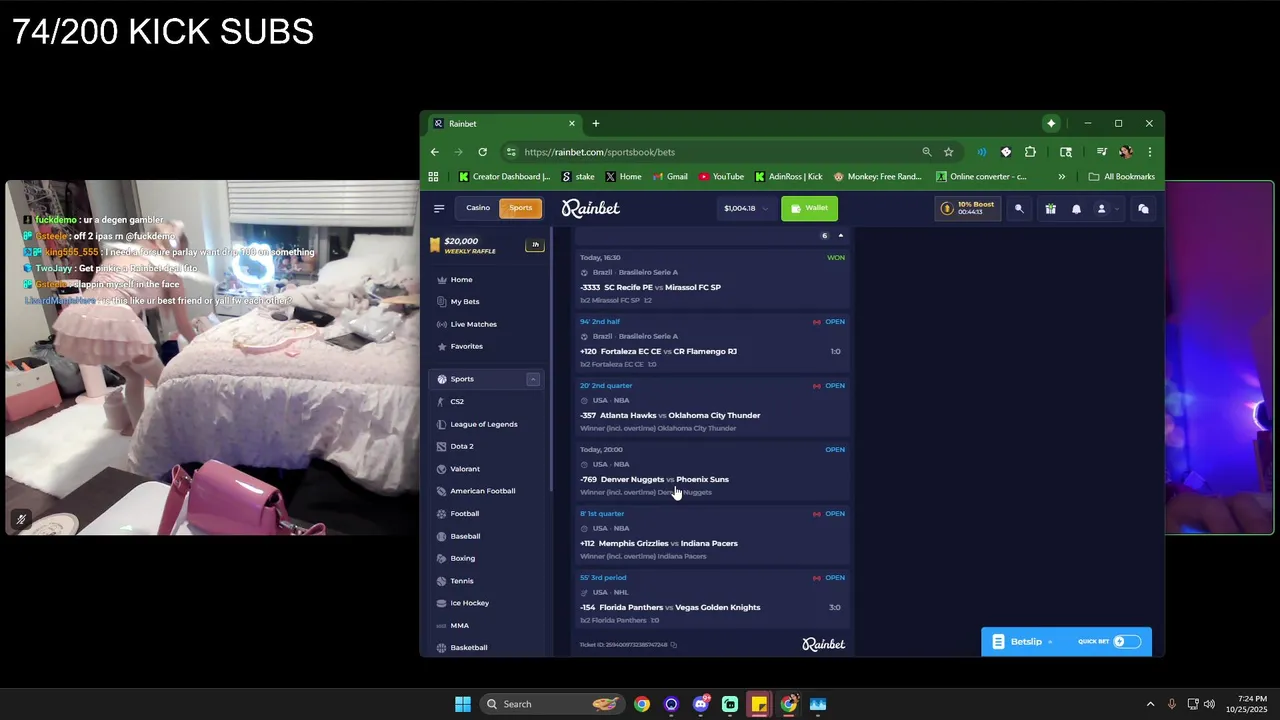Open Chrome media controls icon
Image resolution: width=1280 pixels, height=720 pixels.
pyautogui.click(x=1101, y=152)
